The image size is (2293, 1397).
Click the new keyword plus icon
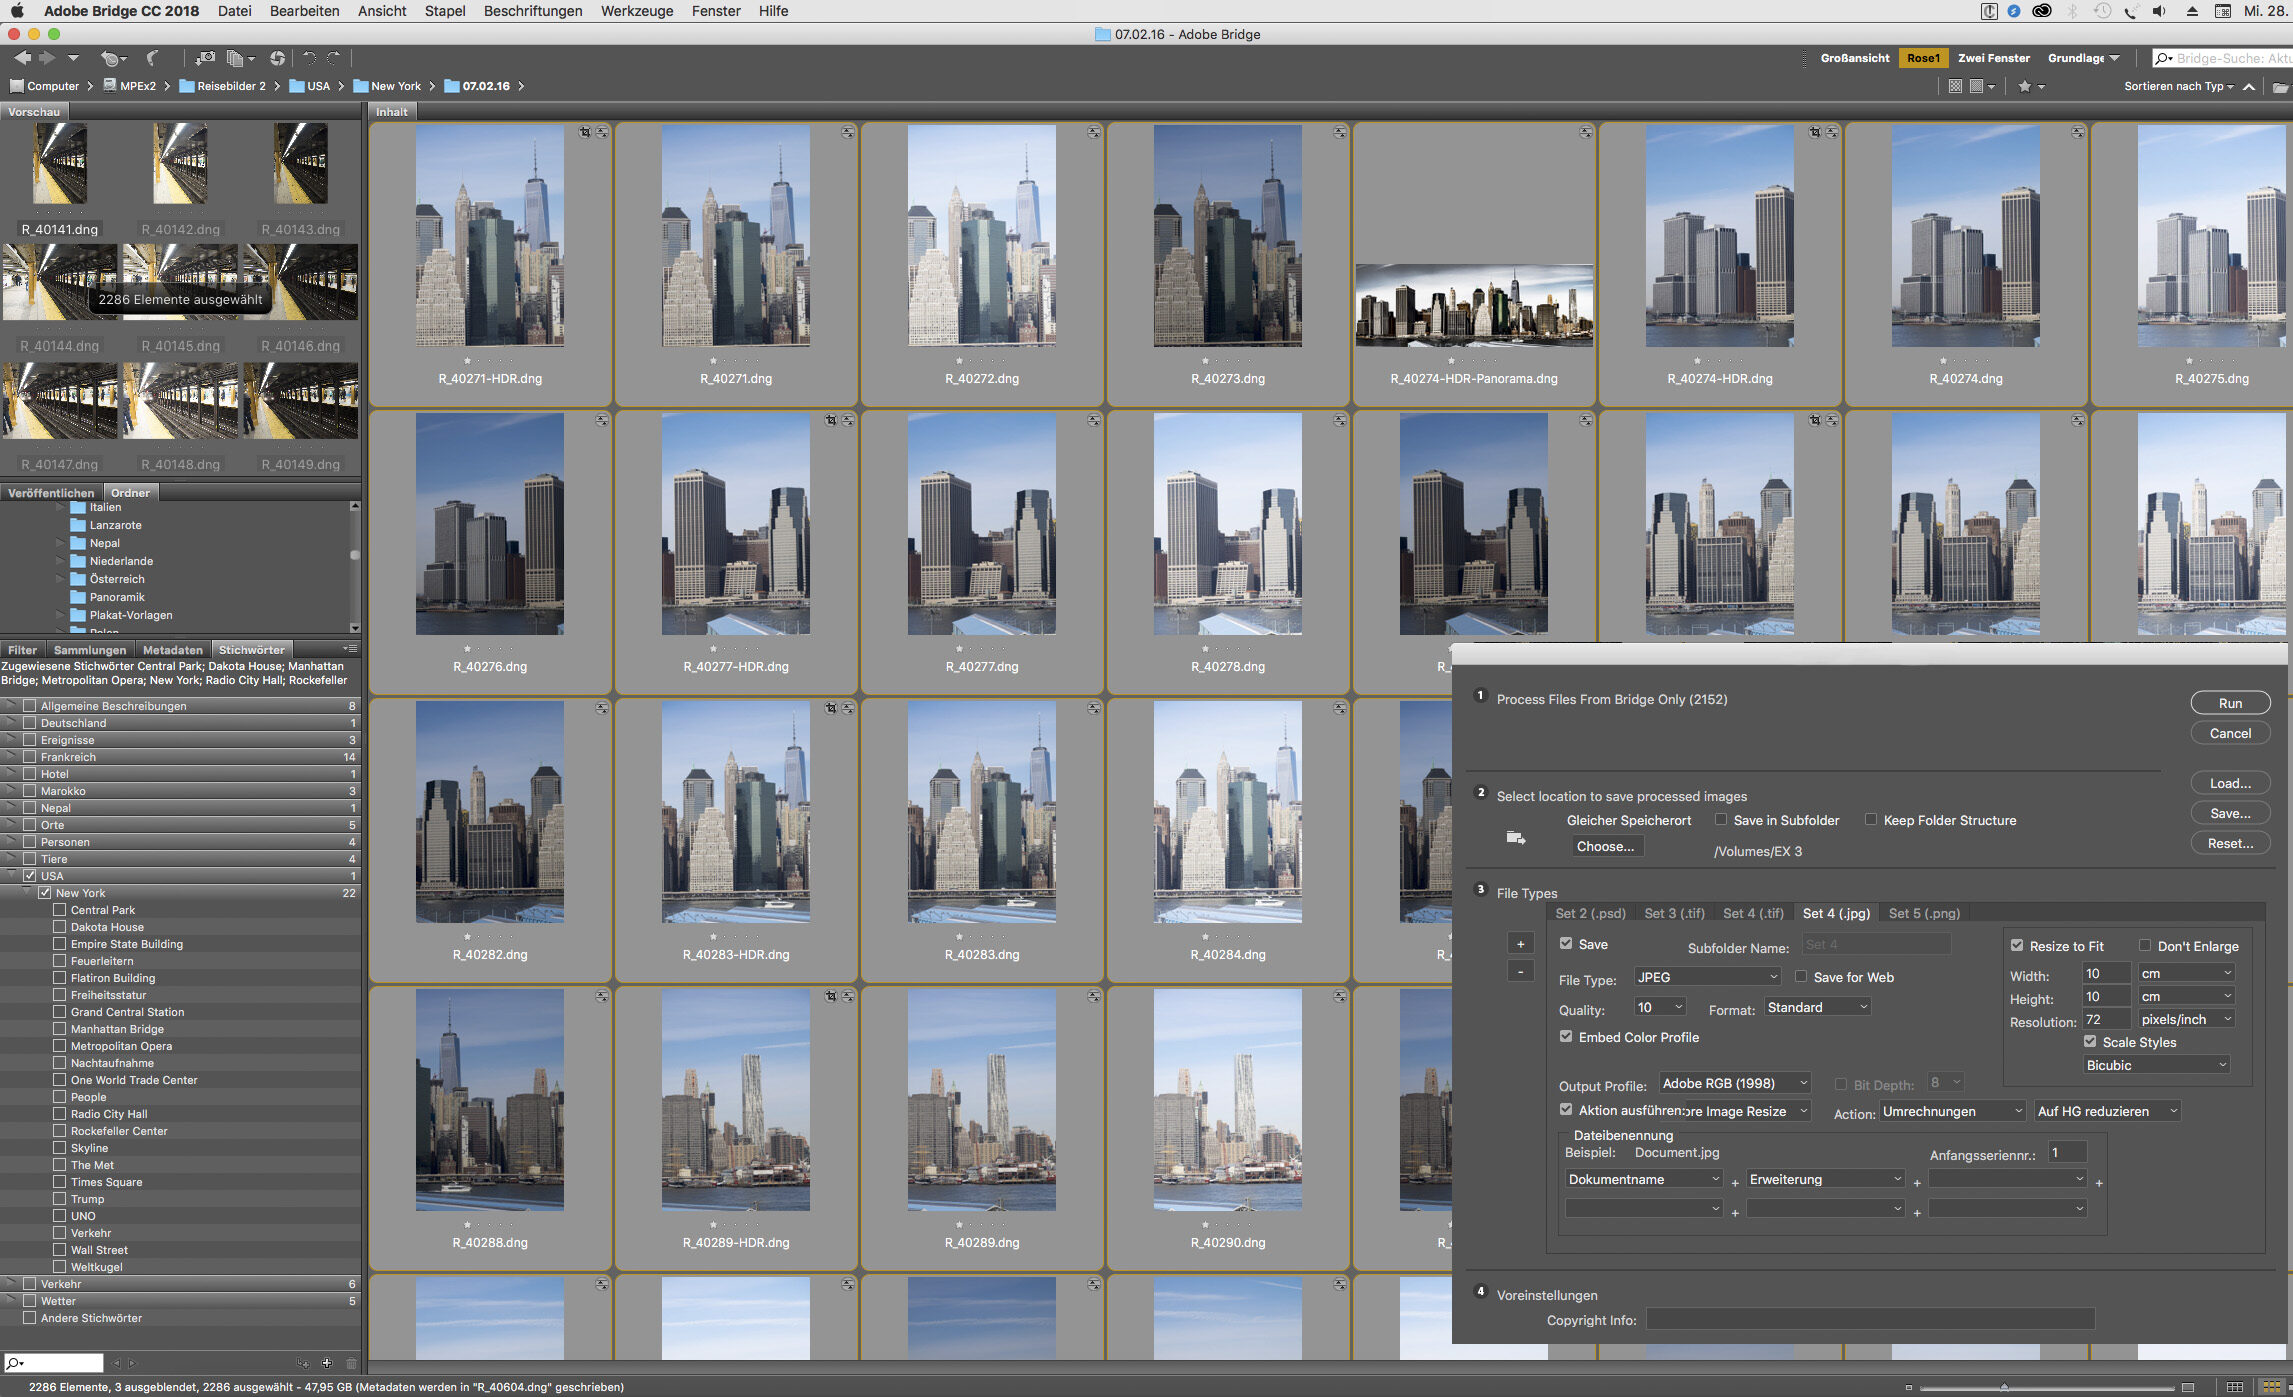click(x=326, y=1363)
